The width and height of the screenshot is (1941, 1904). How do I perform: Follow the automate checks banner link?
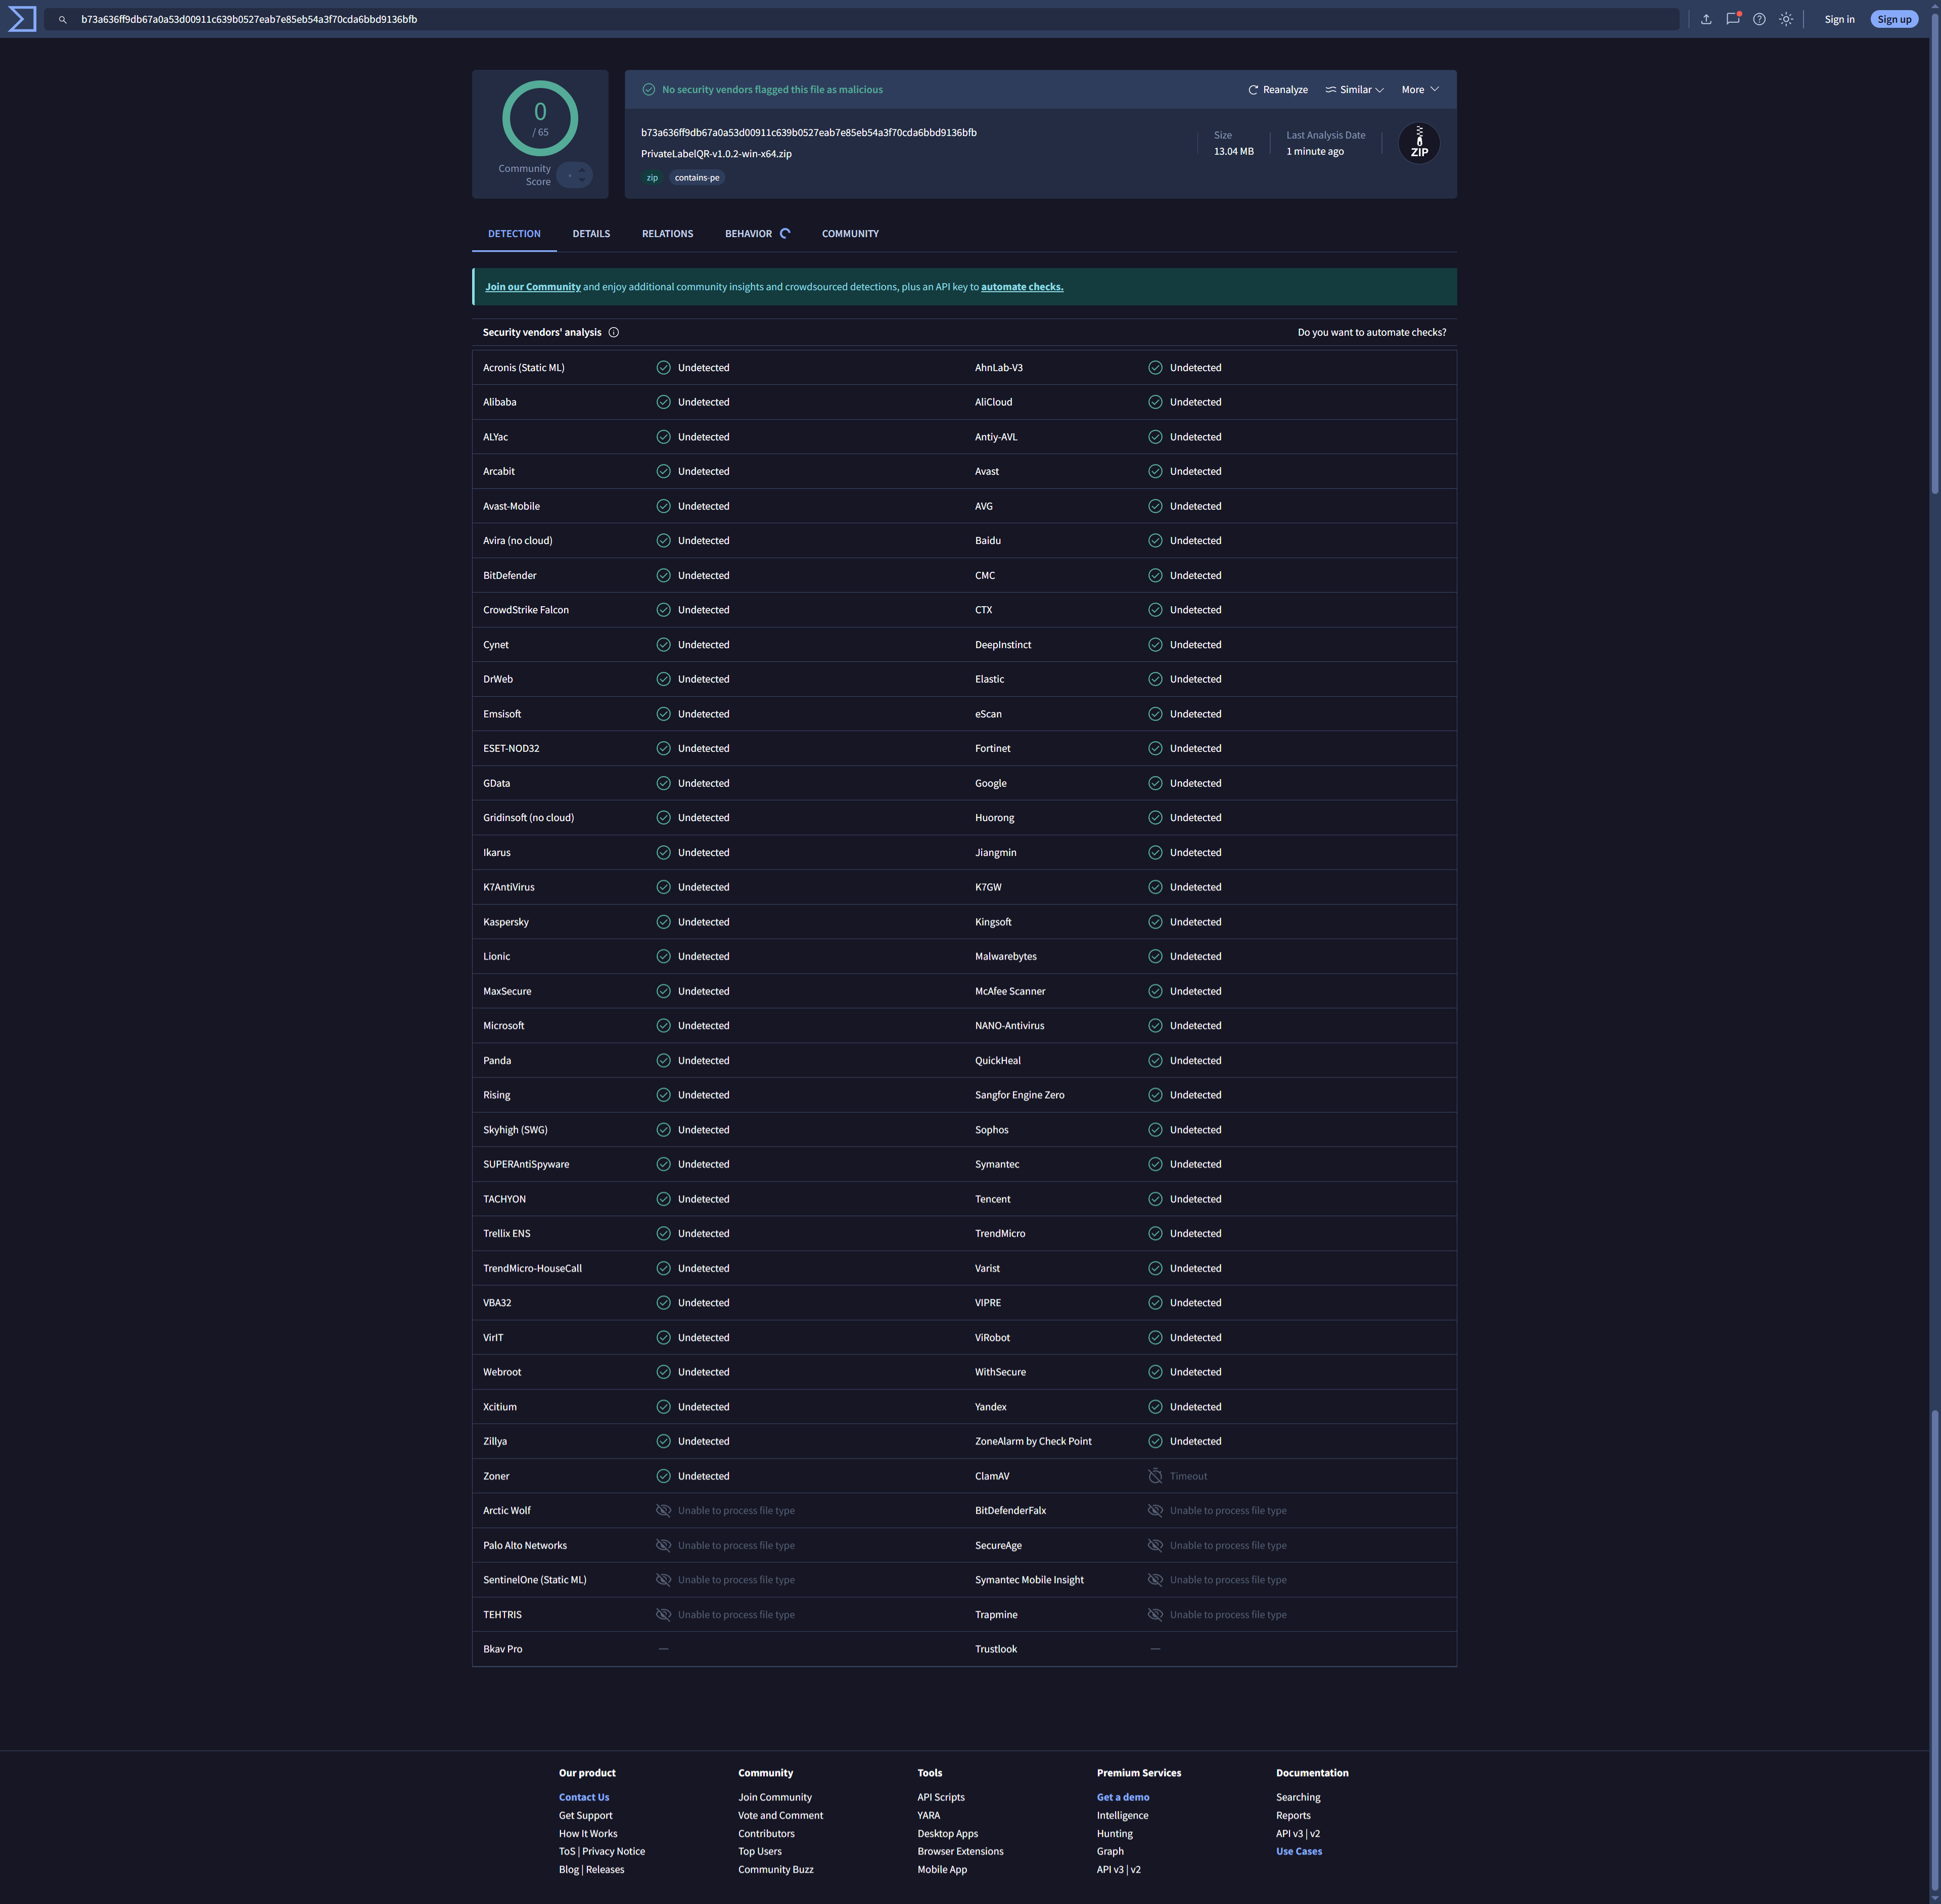[1022, 287]
